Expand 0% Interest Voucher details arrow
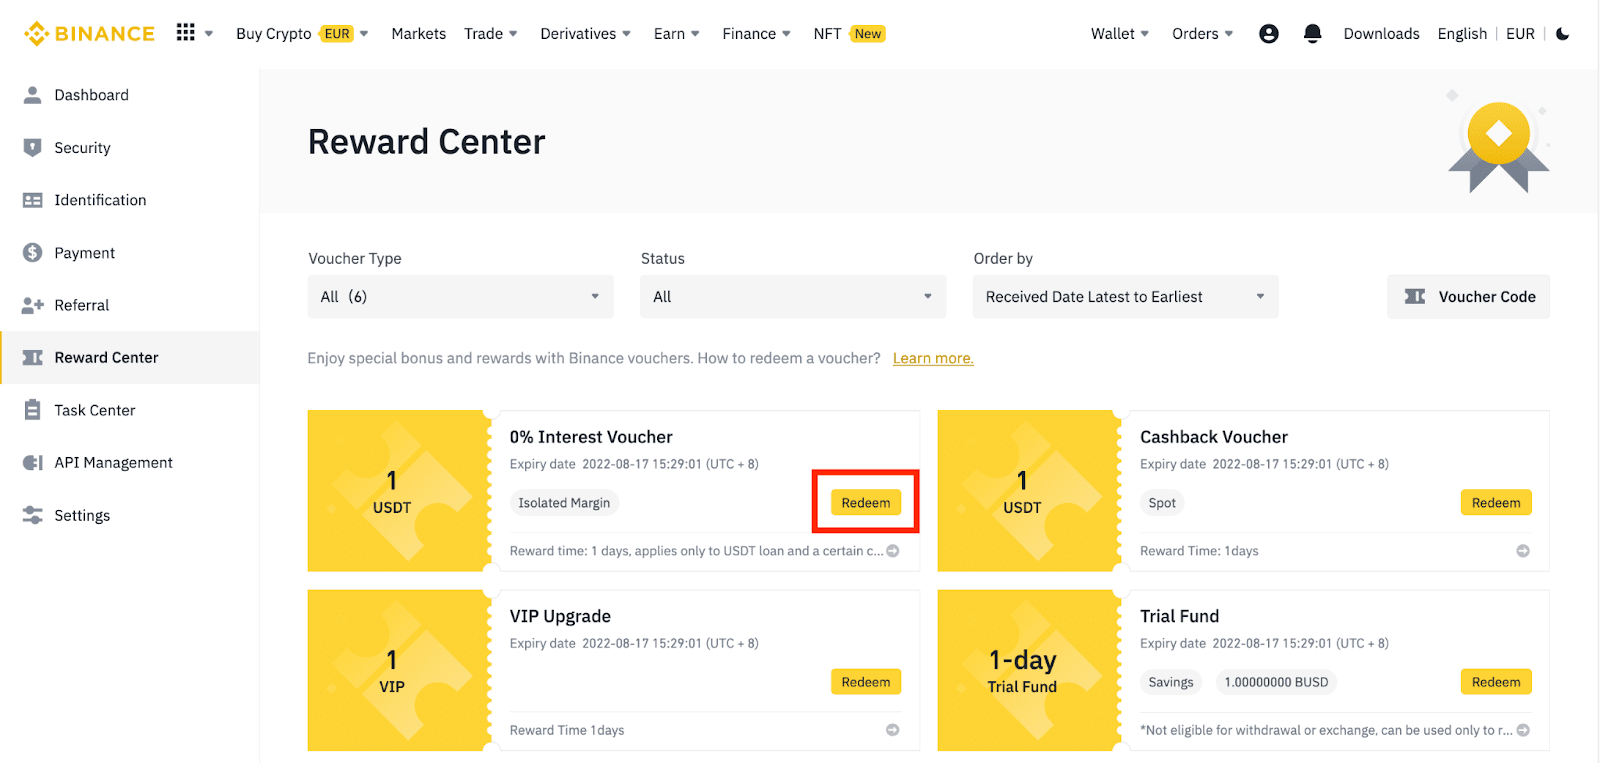The height and width of the screenshot is (763, 1600). point(893,551)
